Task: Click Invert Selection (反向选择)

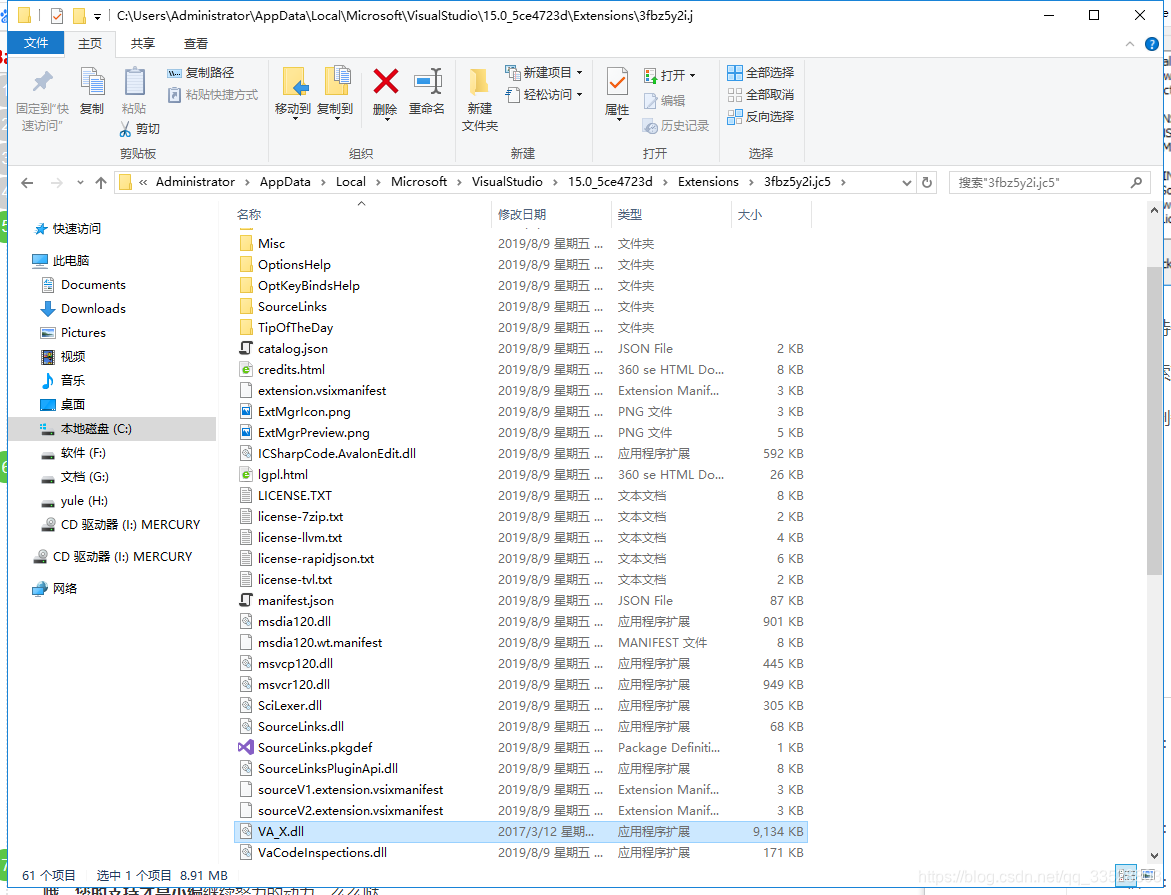Action: pos(760,117)
